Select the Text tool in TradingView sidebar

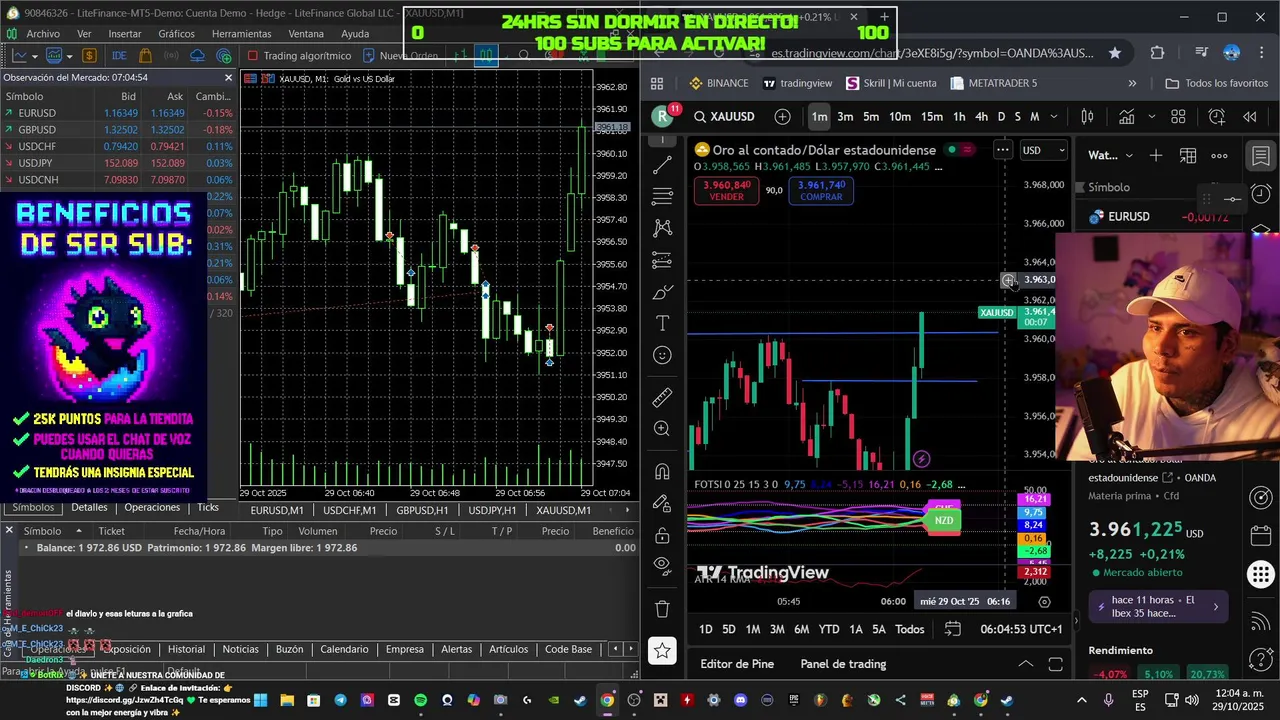(x=662, y=323)
